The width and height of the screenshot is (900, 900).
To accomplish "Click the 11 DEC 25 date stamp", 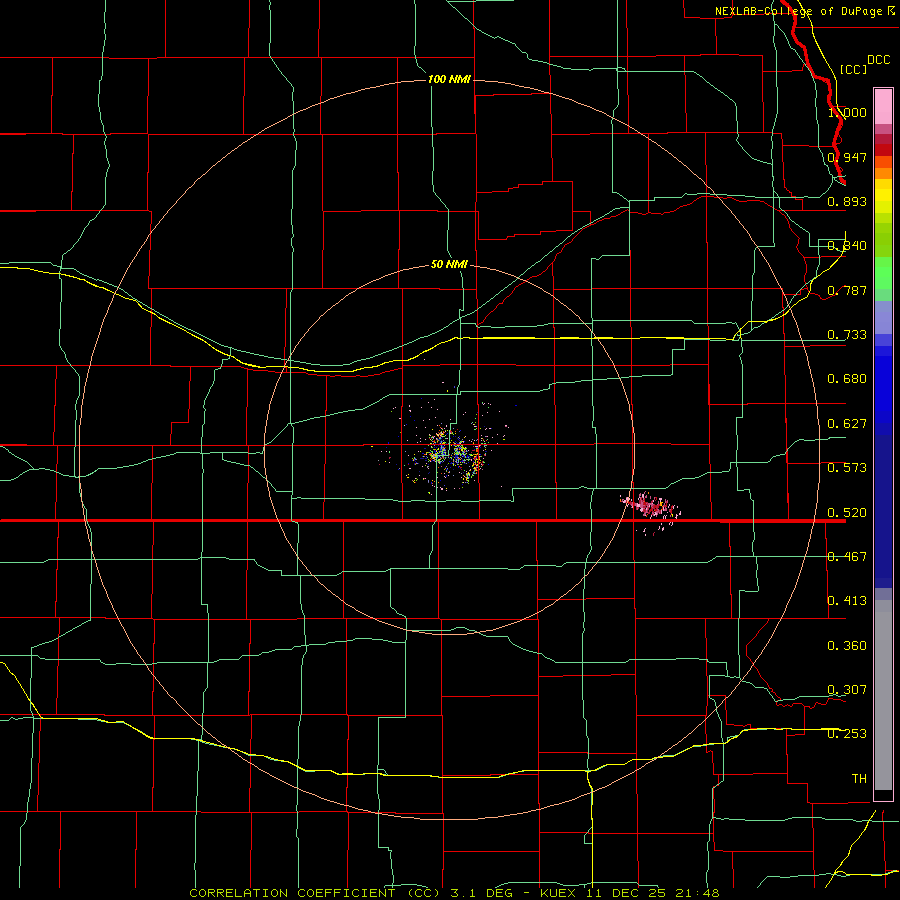I will [x=624, y=893].
